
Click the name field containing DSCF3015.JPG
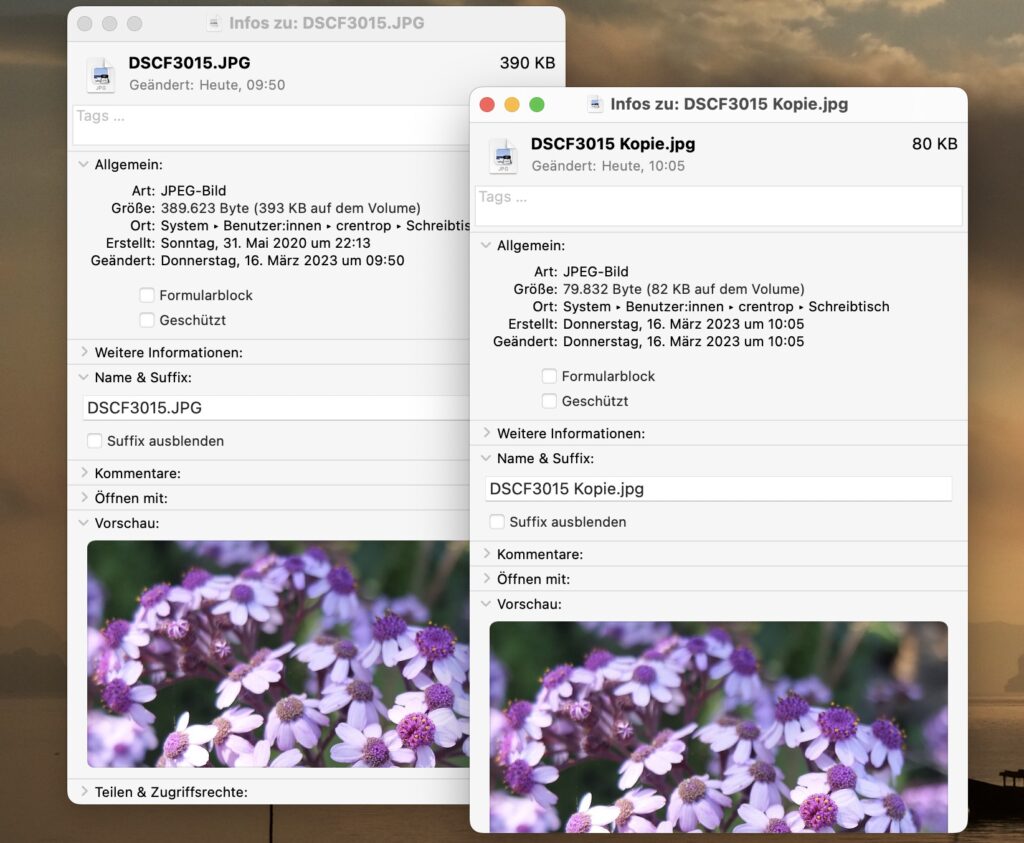pos(276,408)
